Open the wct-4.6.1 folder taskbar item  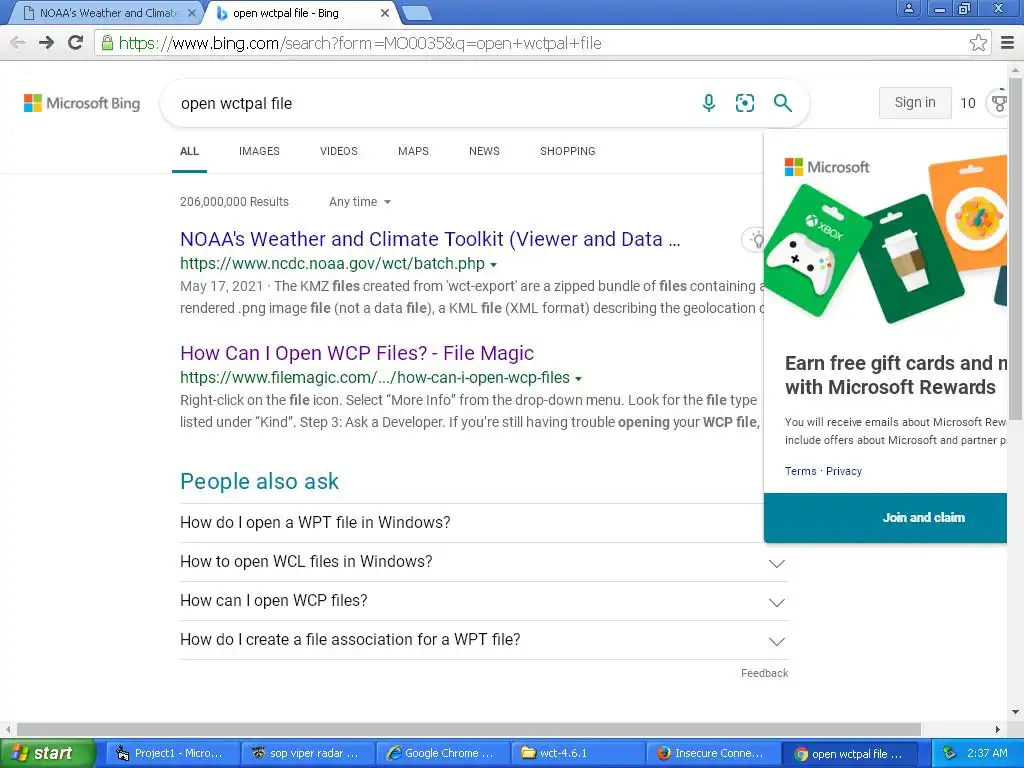coord(577,753)
